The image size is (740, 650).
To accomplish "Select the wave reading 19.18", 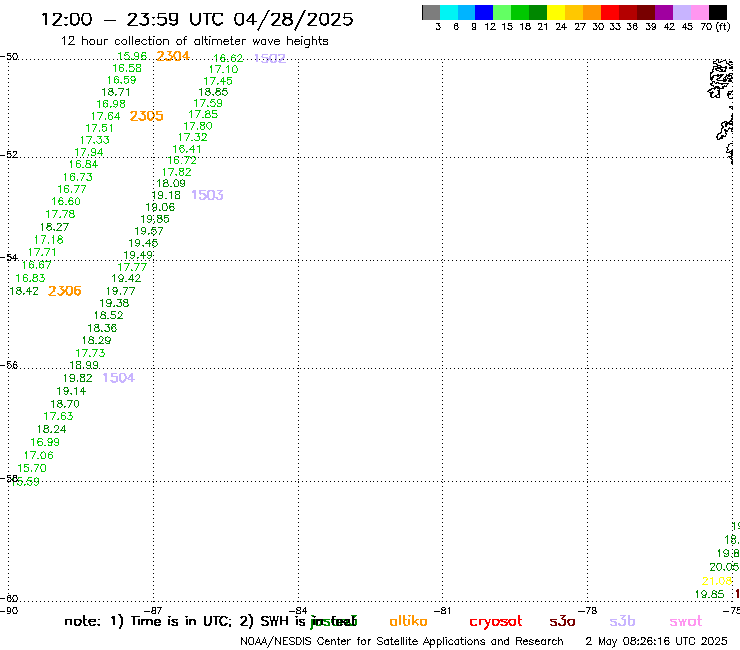I will 166,195.
